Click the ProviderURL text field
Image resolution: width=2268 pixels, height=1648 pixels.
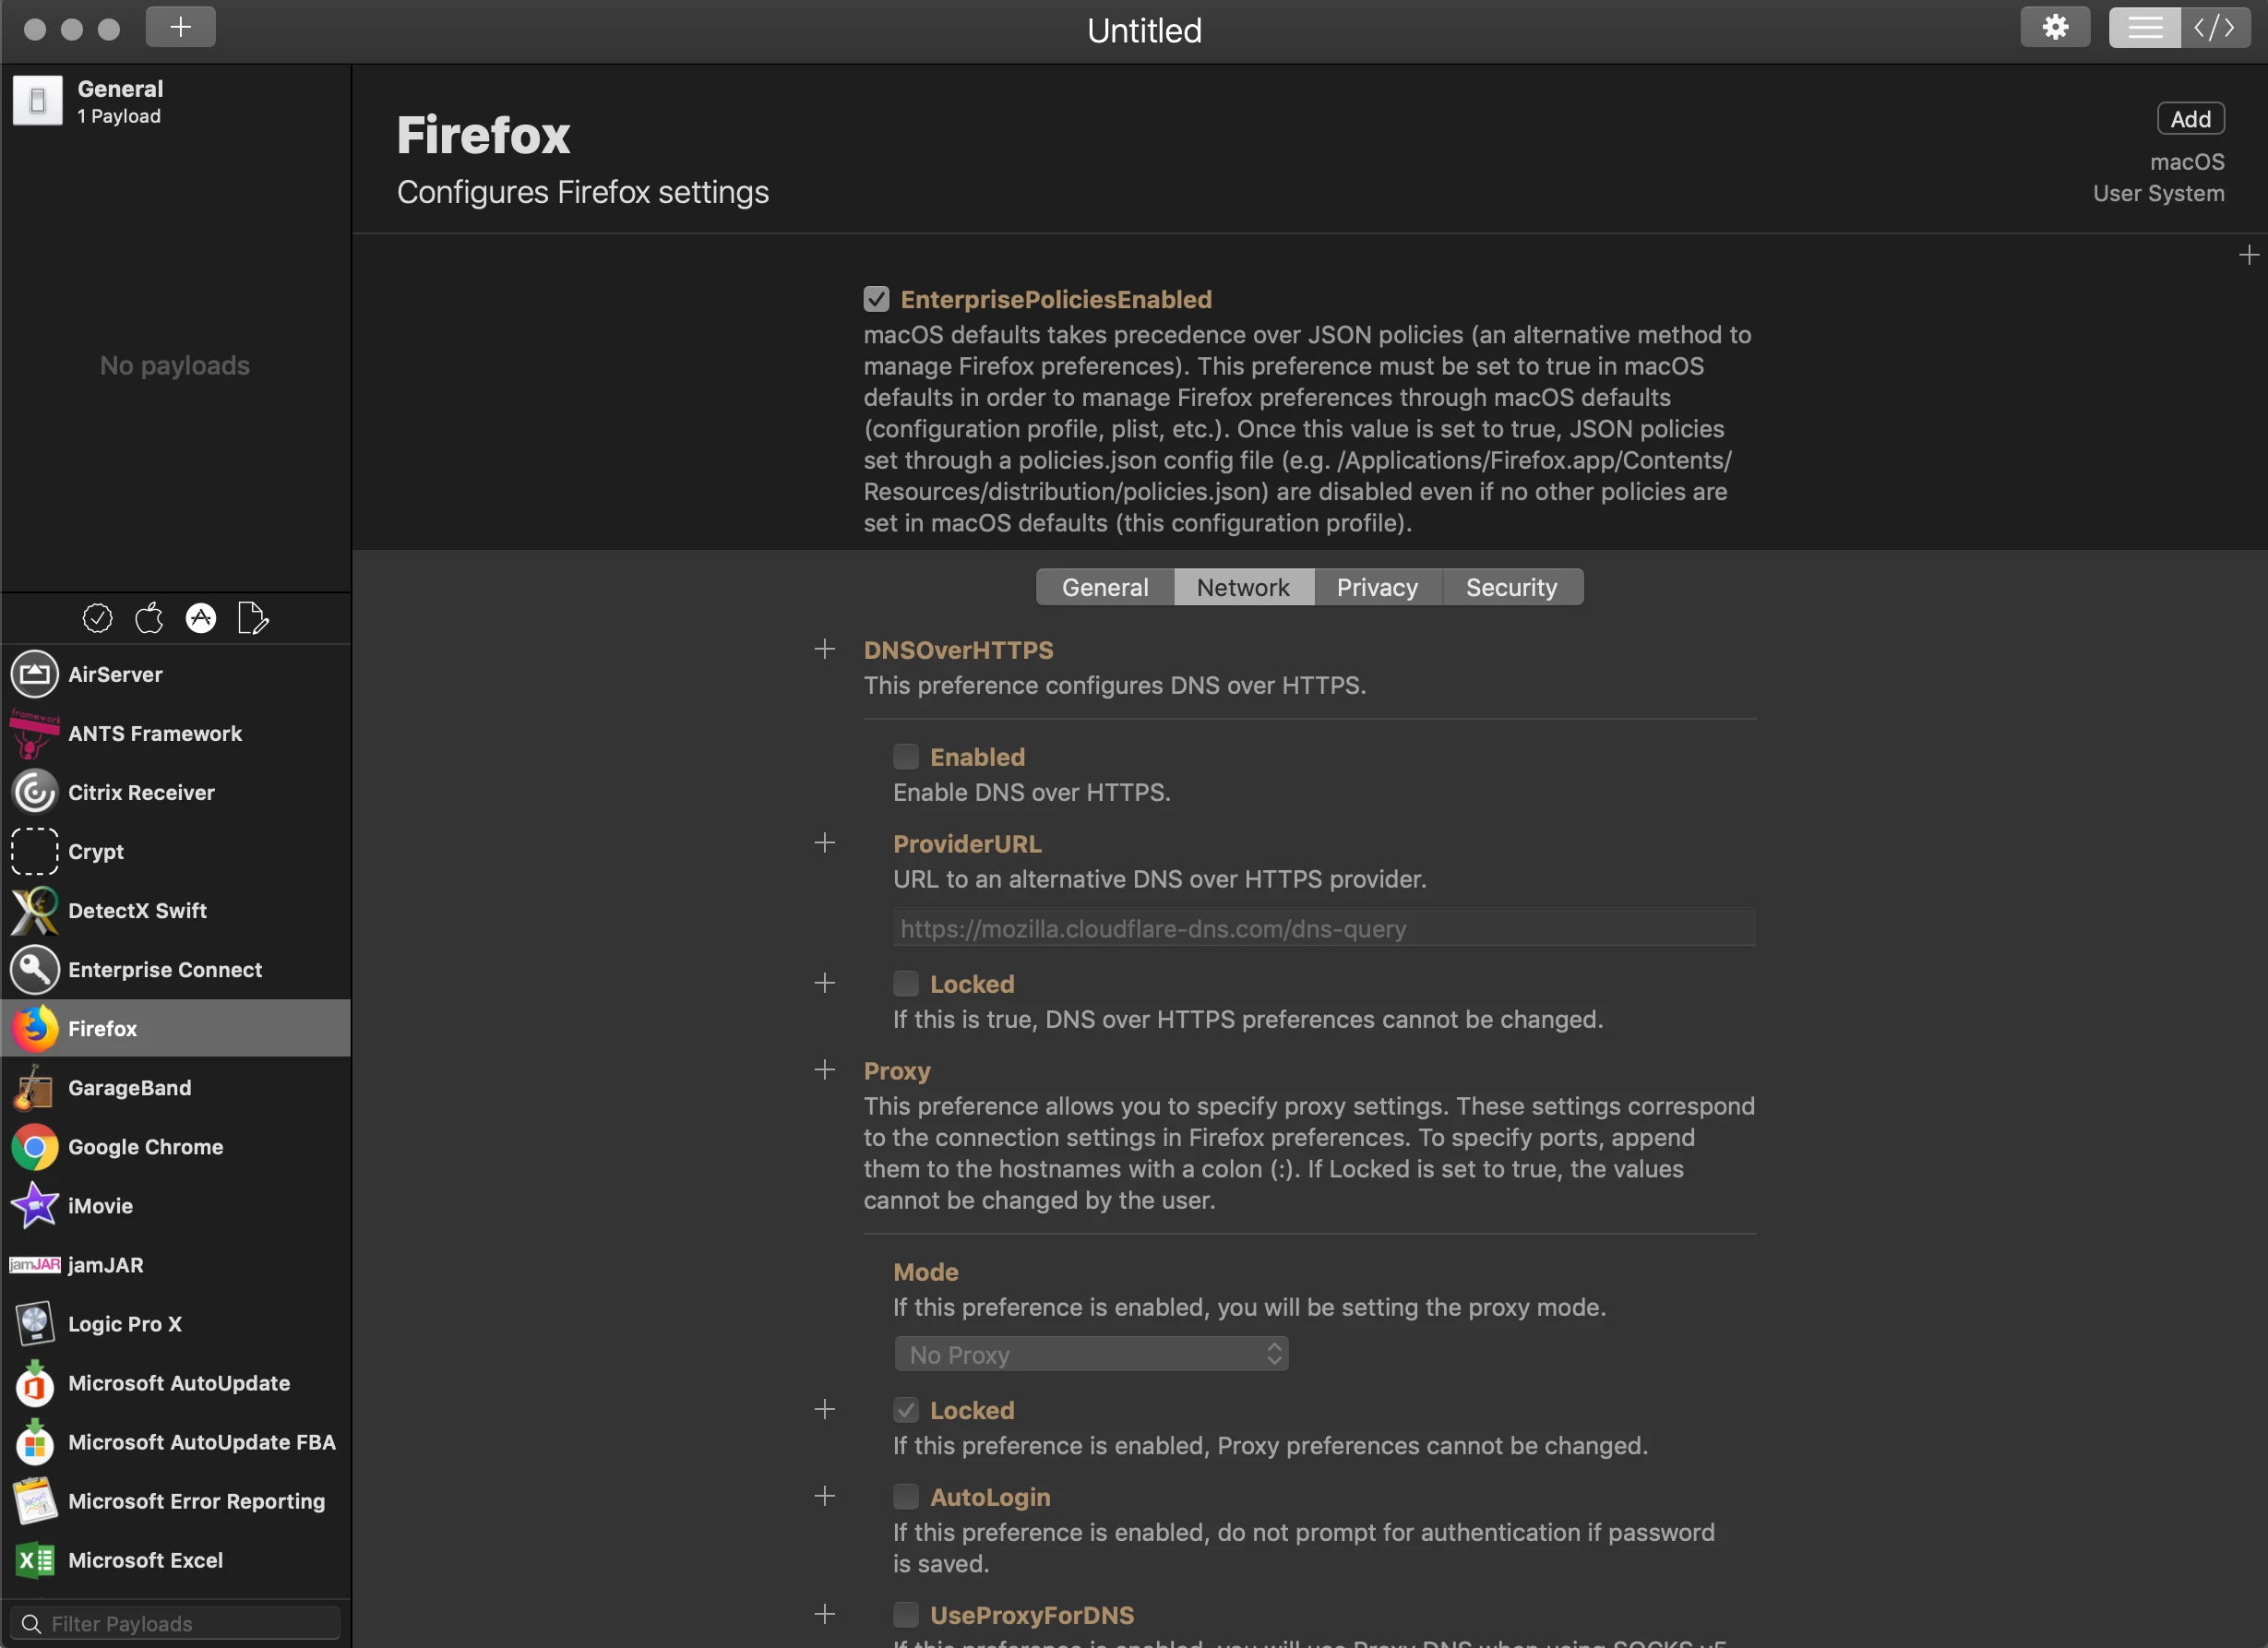[1324, 928]
